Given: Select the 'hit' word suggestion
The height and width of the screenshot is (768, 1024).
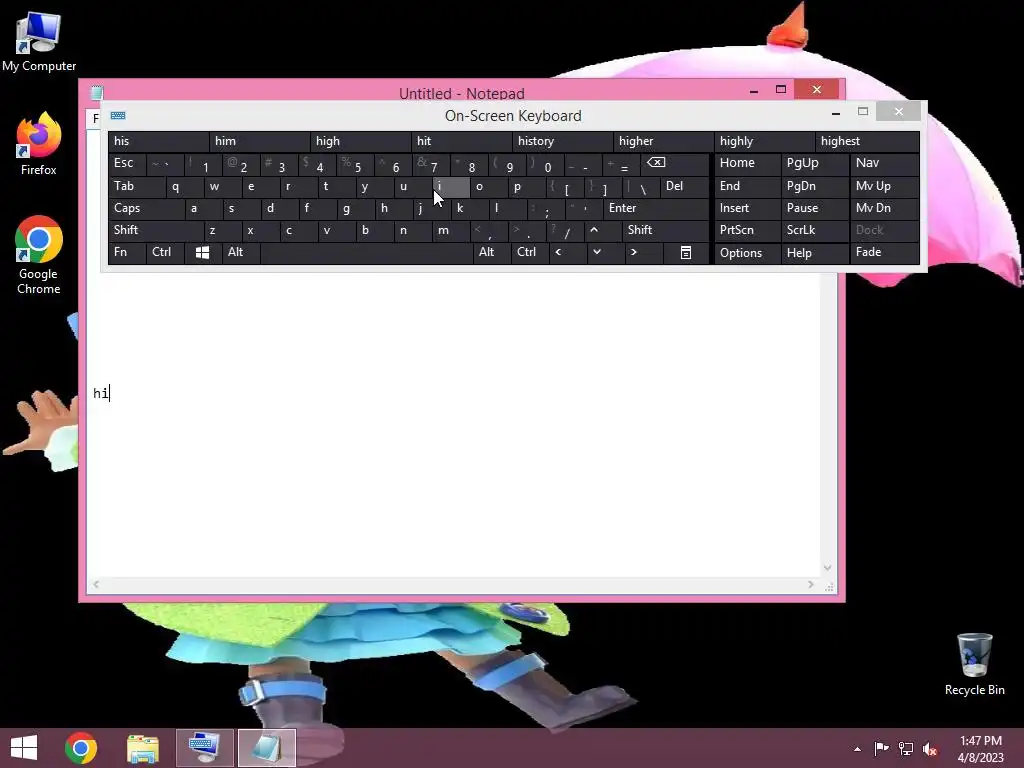Looking at the screenshot, I should 462,141.
